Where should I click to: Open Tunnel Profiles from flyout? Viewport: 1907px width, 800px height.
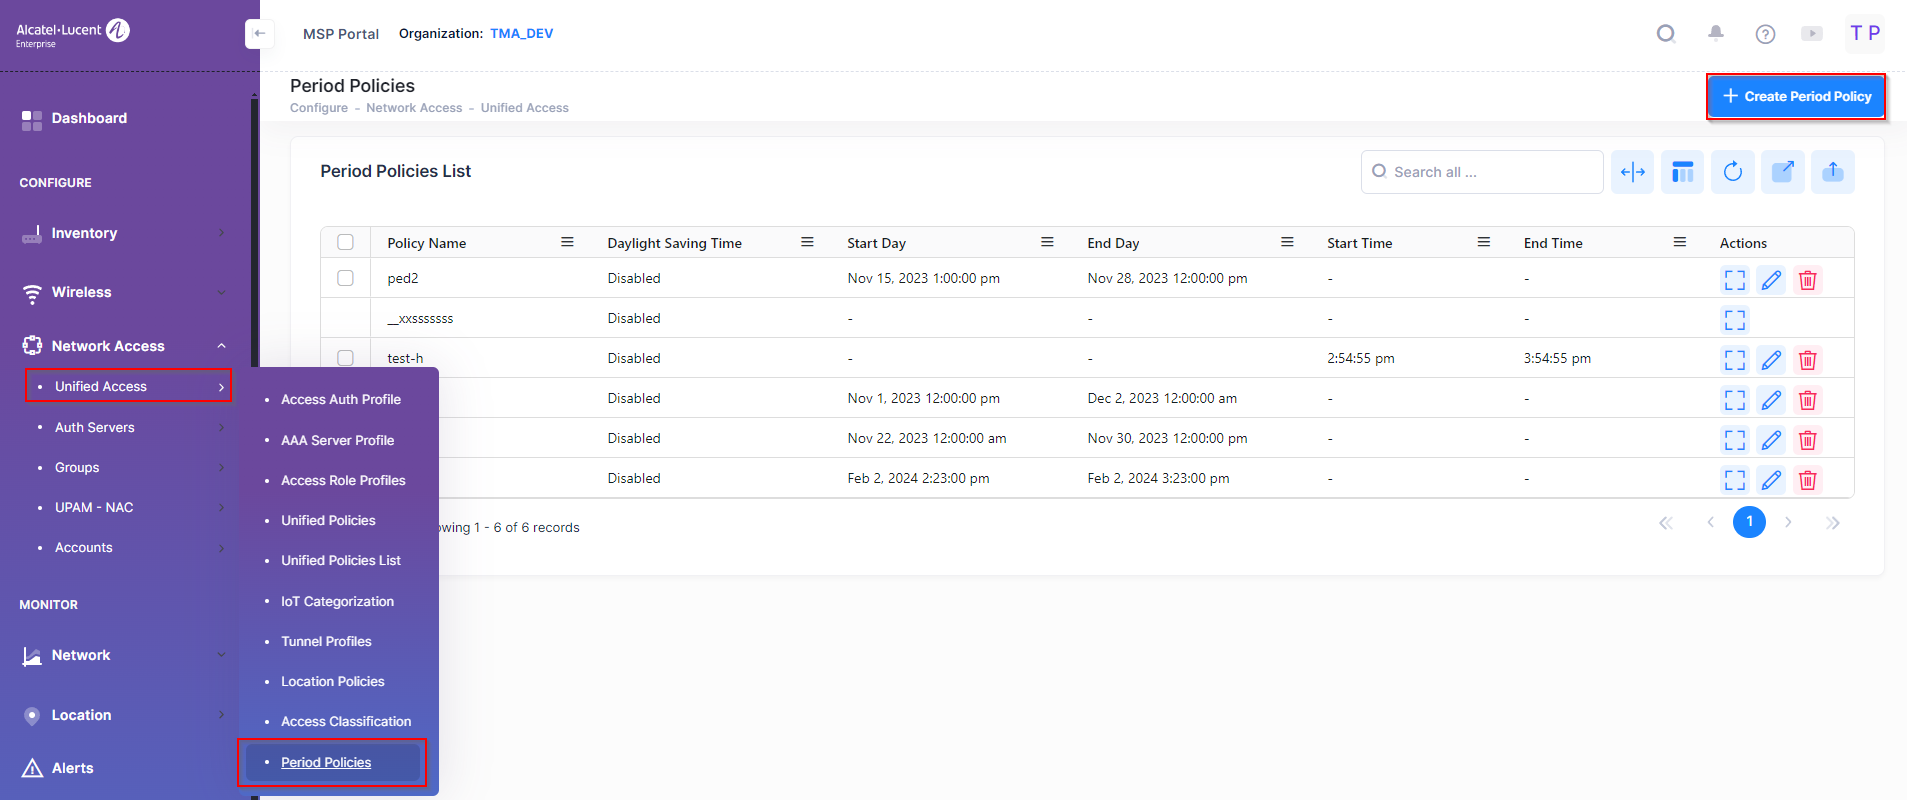[326, 641]
